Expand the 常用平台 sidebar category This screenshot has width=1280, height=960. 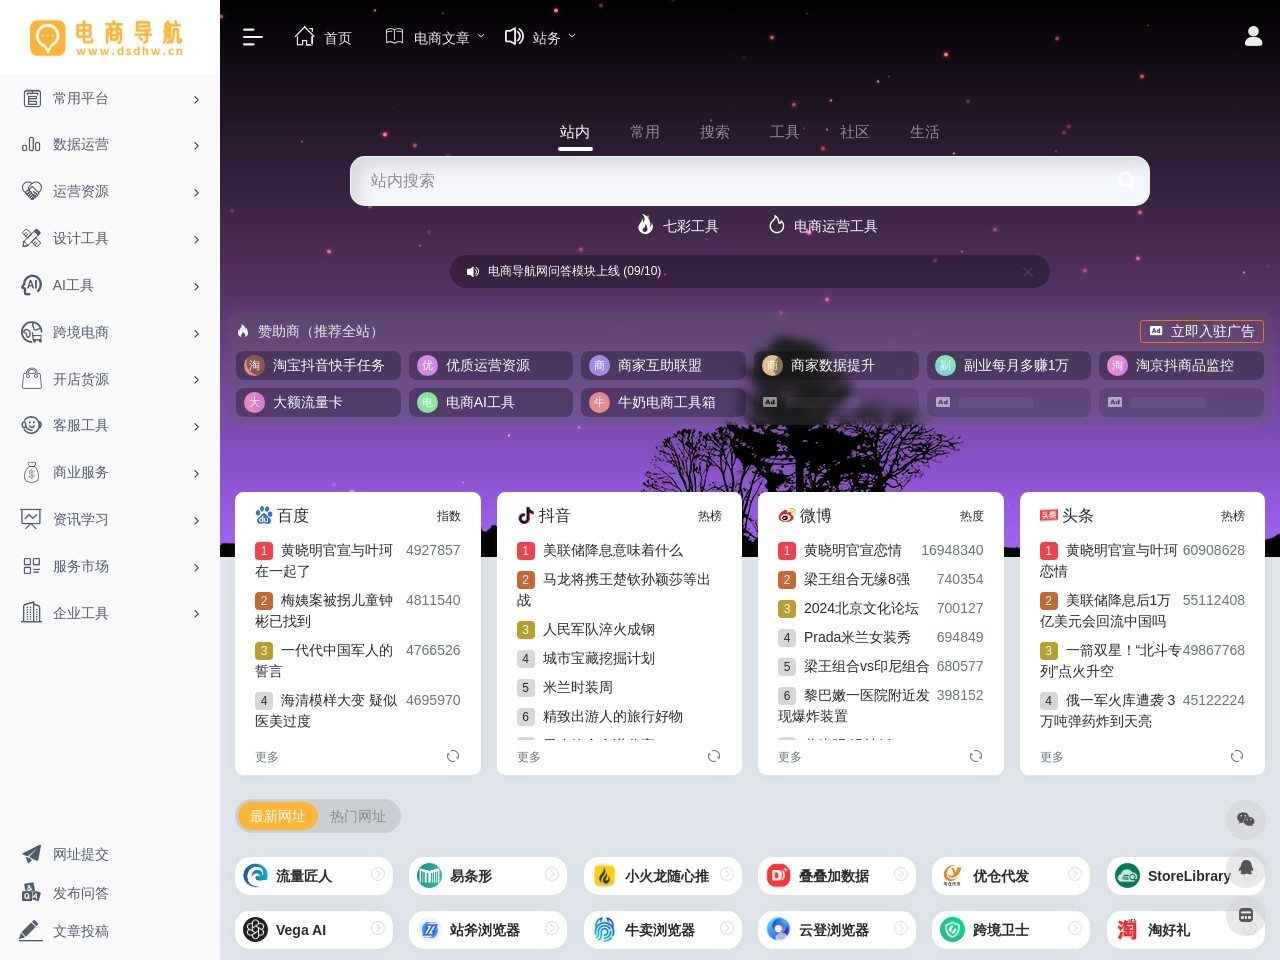110,98
